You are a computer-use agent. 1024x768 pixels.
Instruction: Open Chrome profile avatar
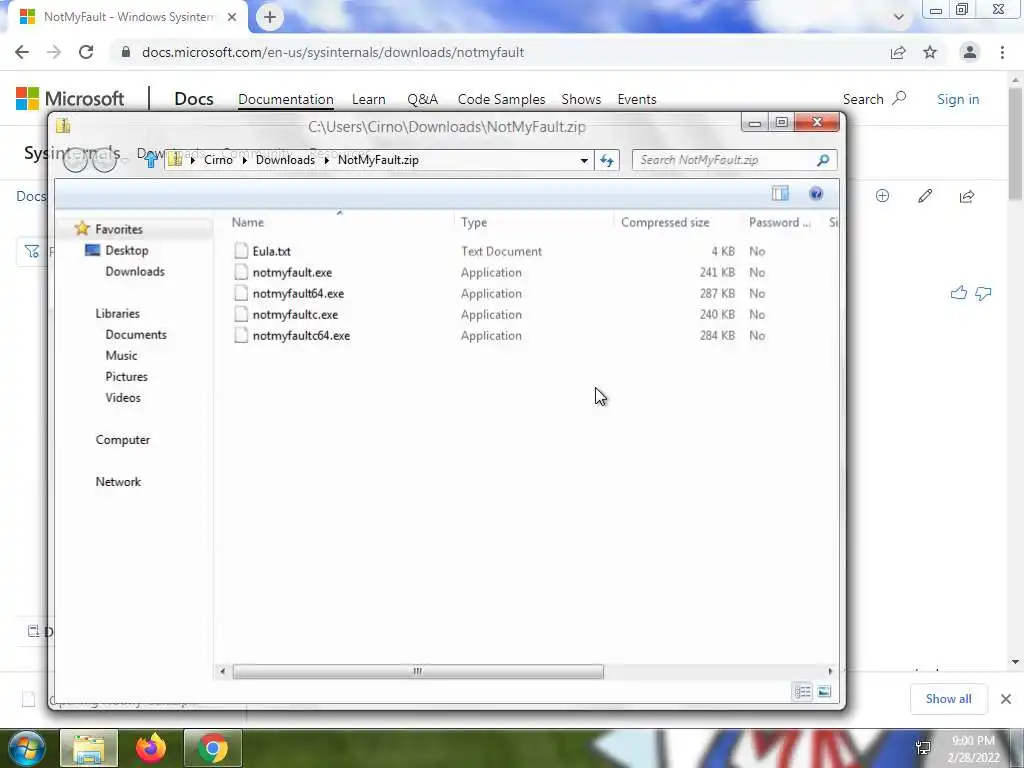pyautogui.click(x=970, y=52)
